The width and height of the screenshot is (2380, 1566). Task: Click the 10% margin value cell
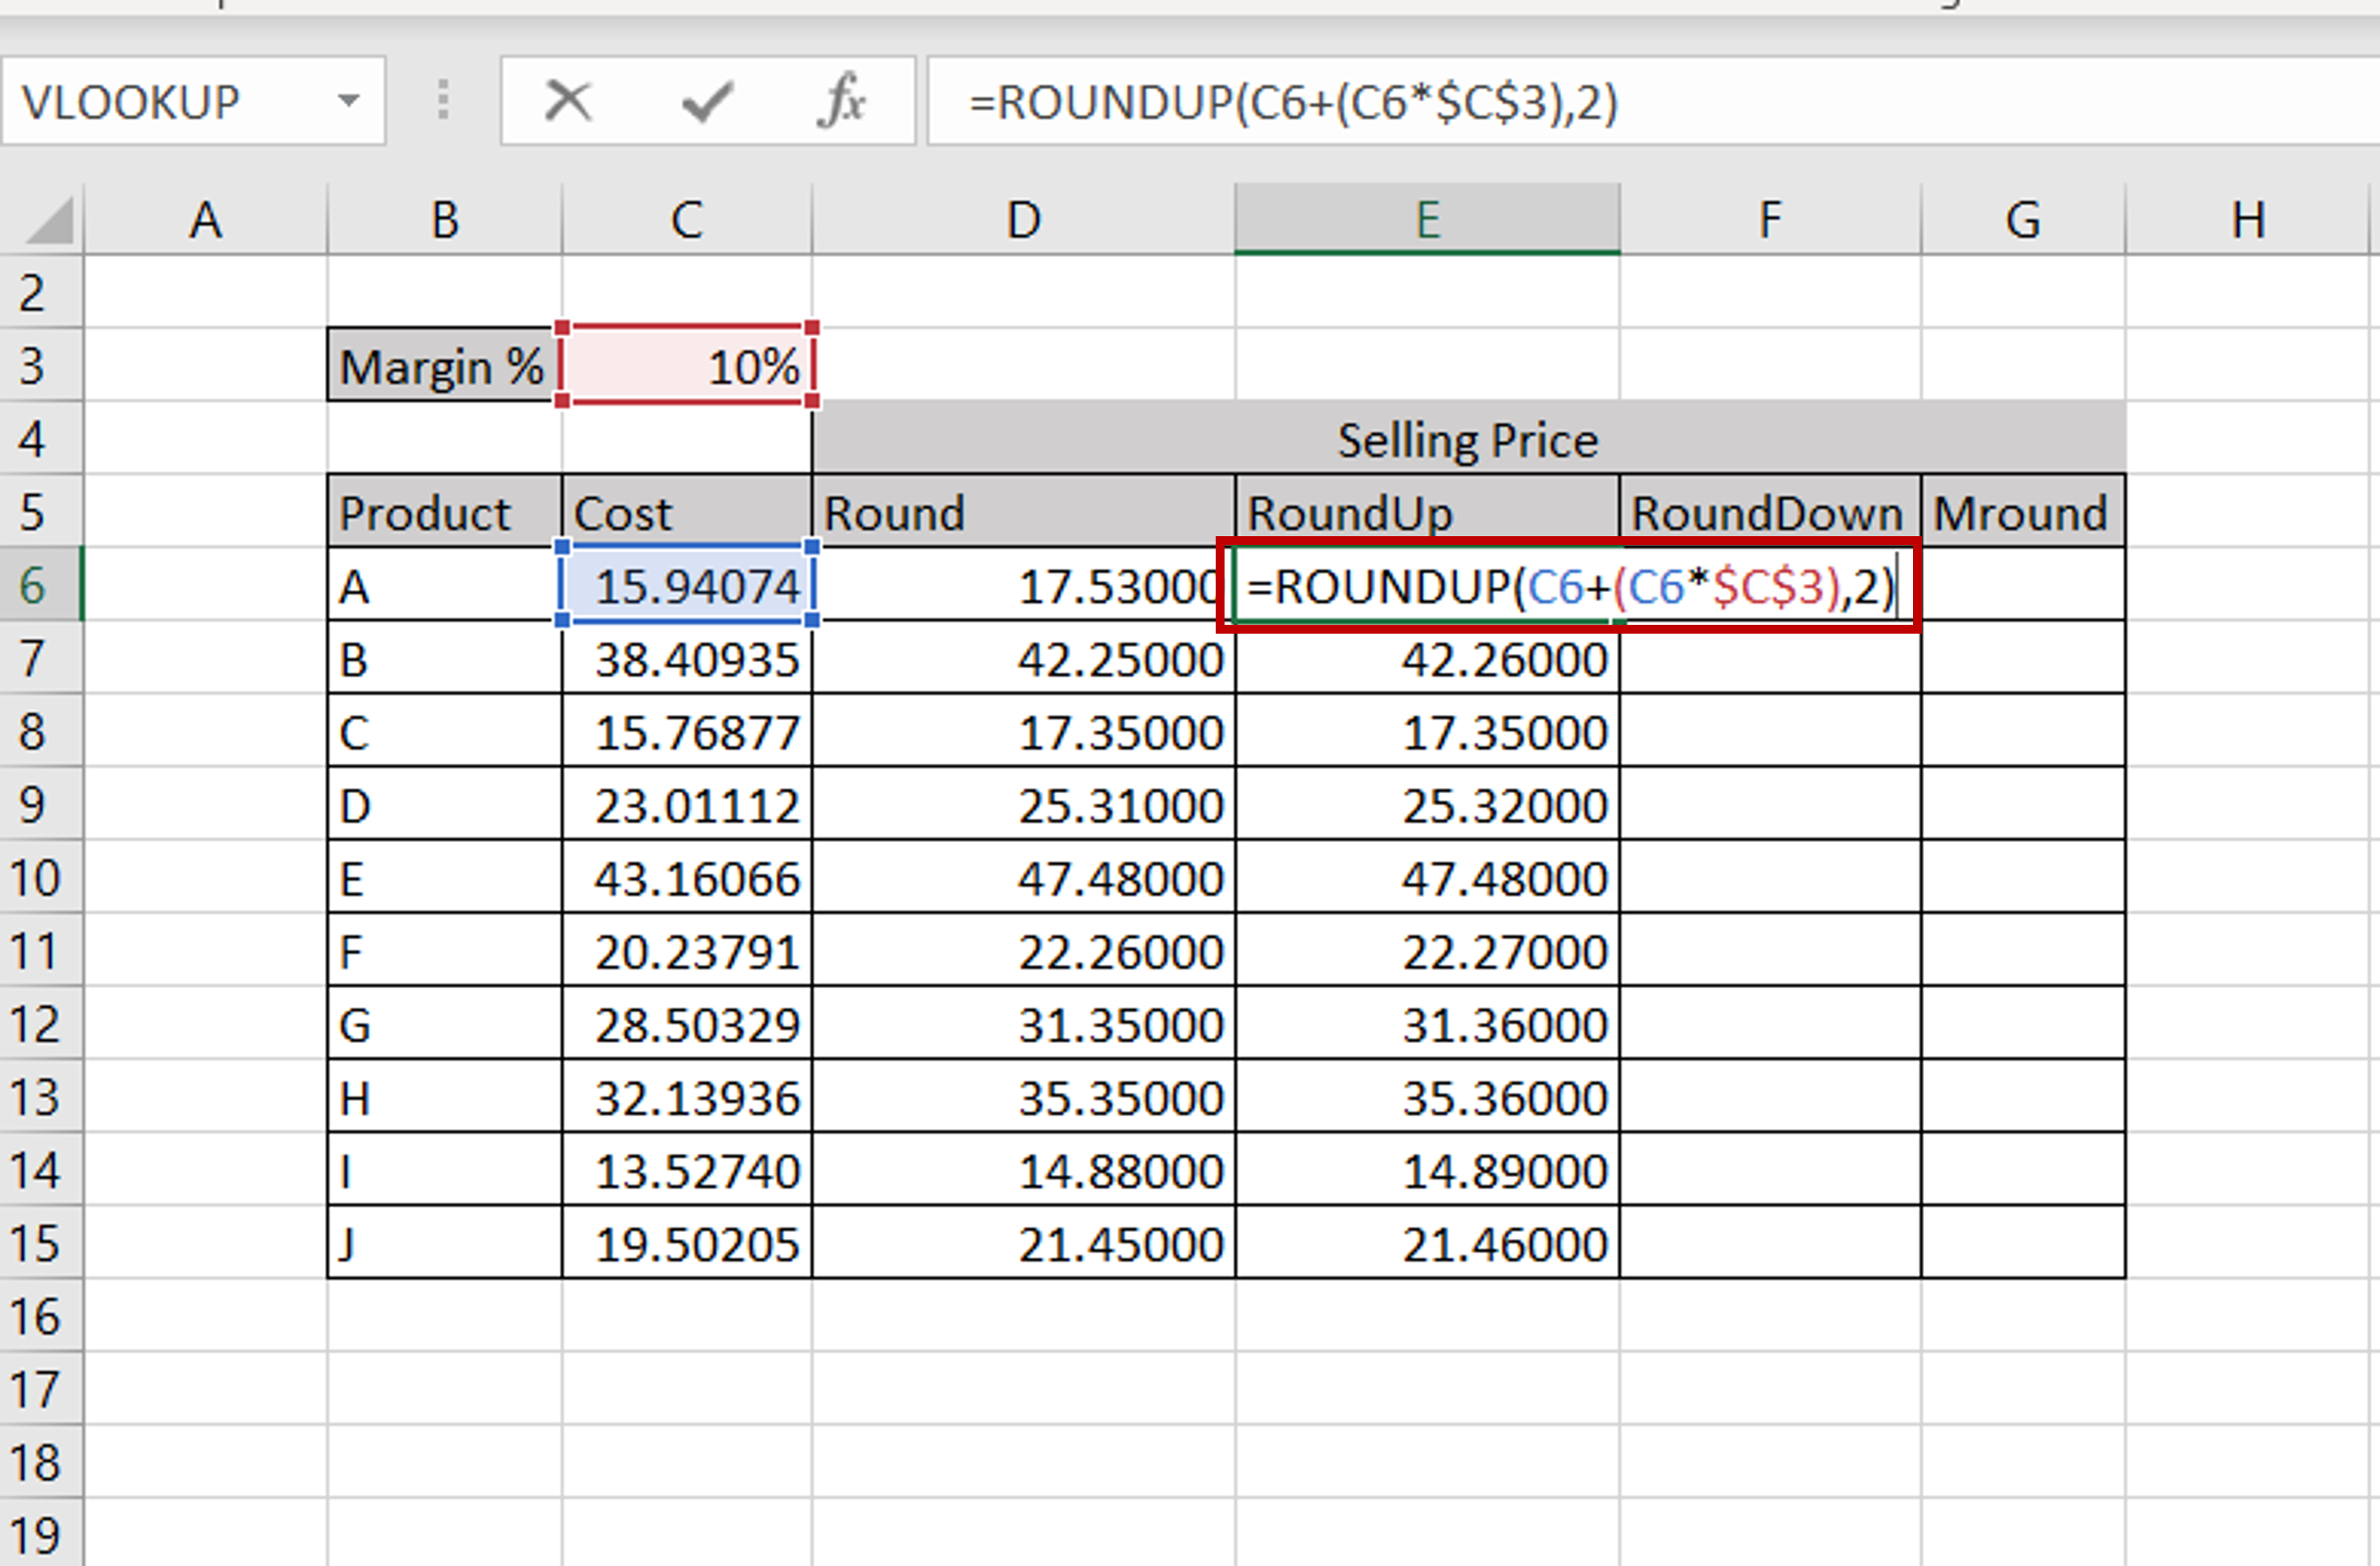click(x=686, y=365)
